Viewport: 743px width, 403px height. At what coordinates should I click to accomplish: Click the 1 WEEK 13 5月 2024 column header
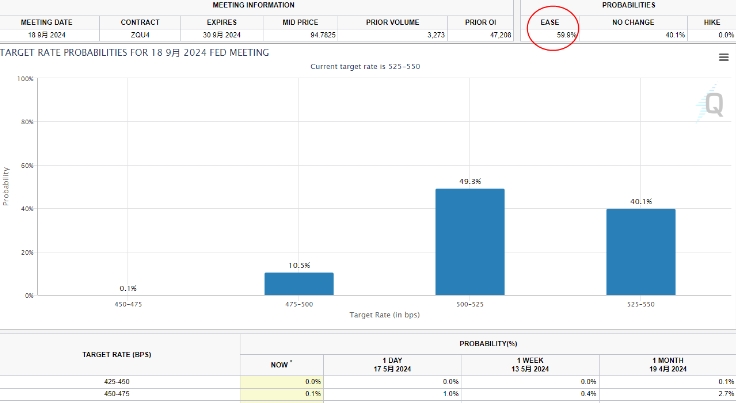coord(530,365)
